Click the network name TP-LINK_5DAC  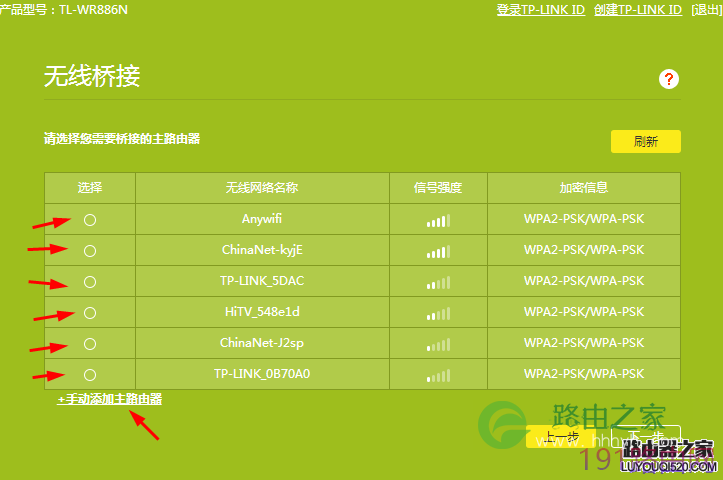(262, 281)
